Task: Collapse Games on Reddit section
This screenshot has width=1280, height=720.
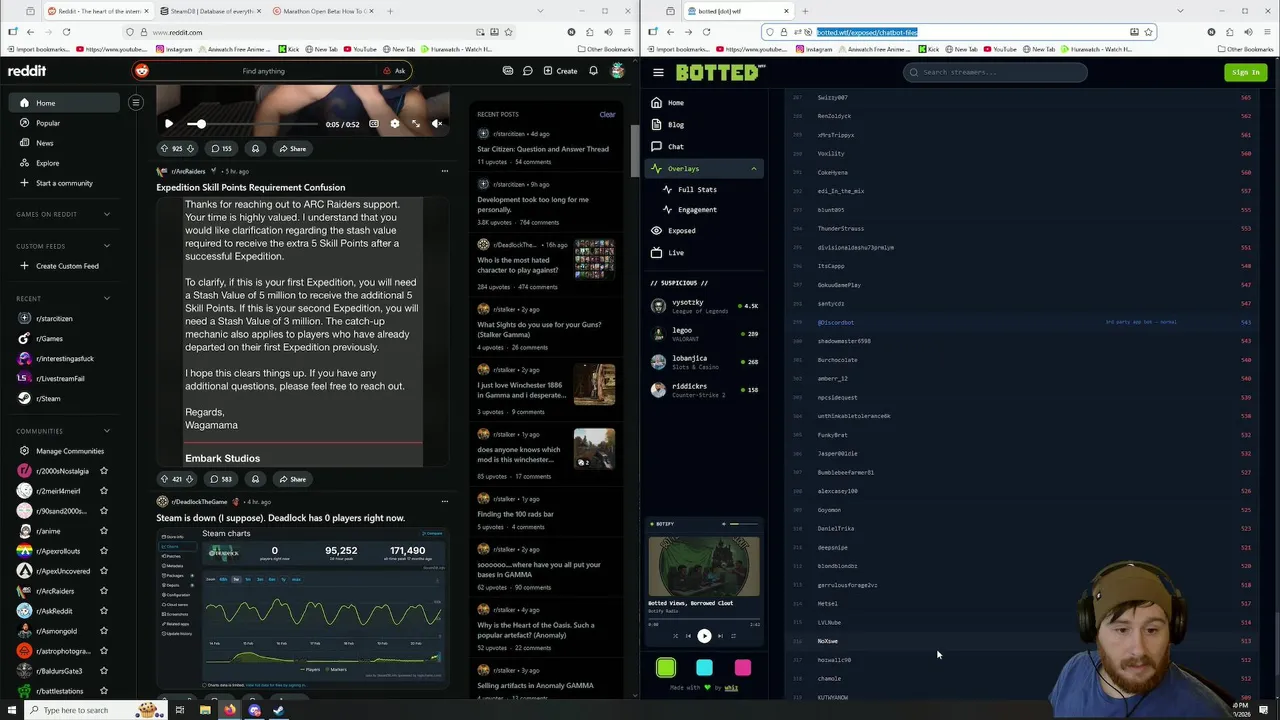Action: point(107,214)
